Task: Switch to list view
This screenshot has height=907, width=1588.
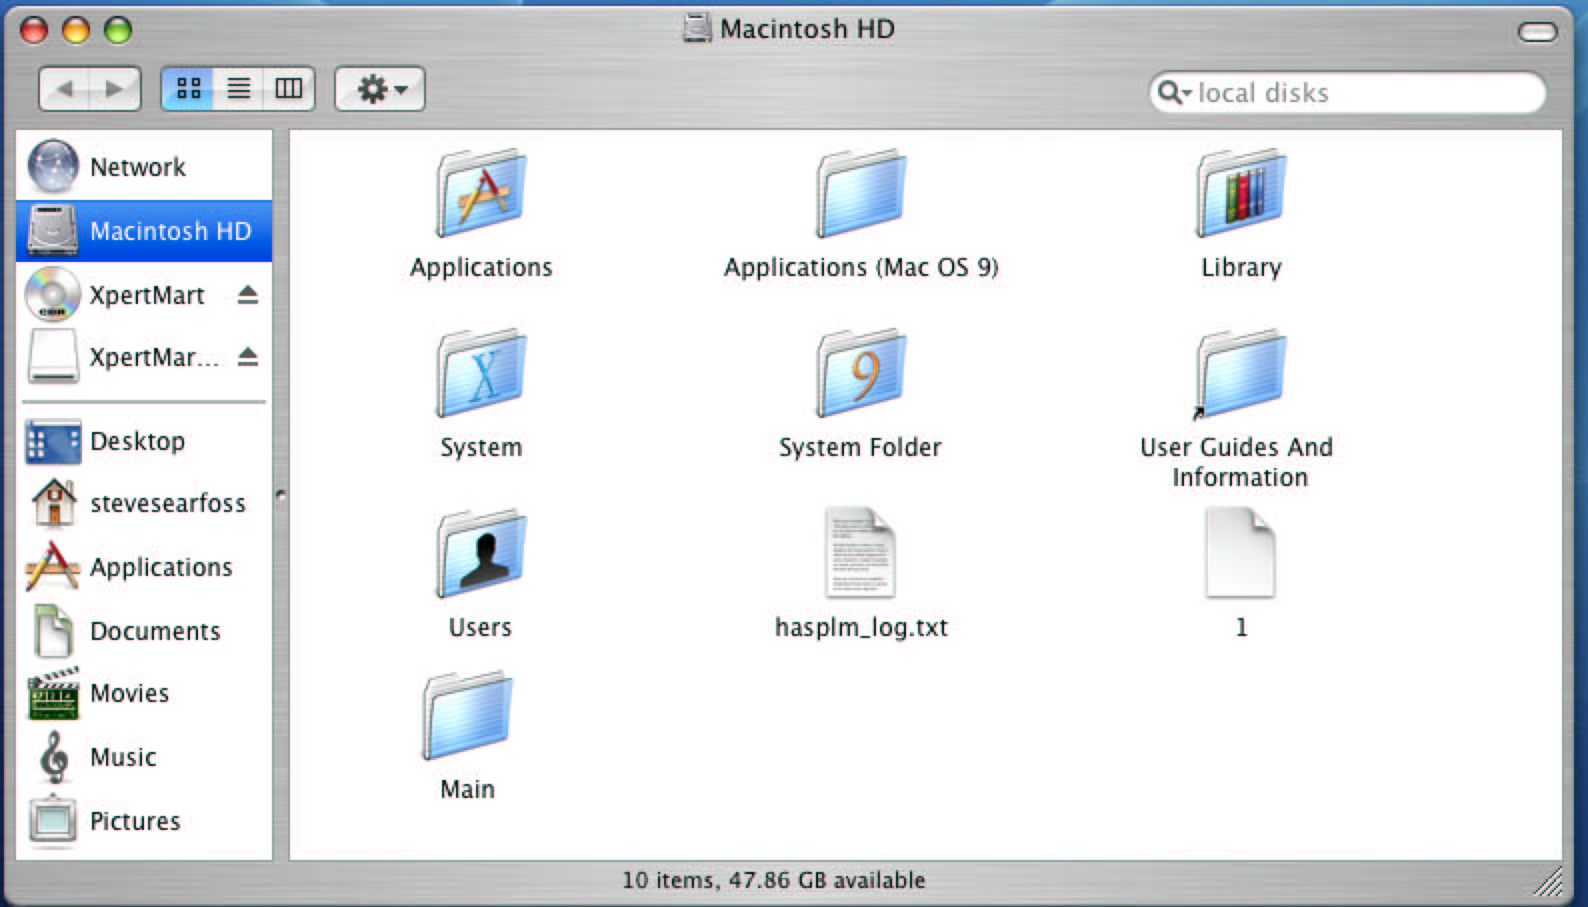Action: [238, 89]
